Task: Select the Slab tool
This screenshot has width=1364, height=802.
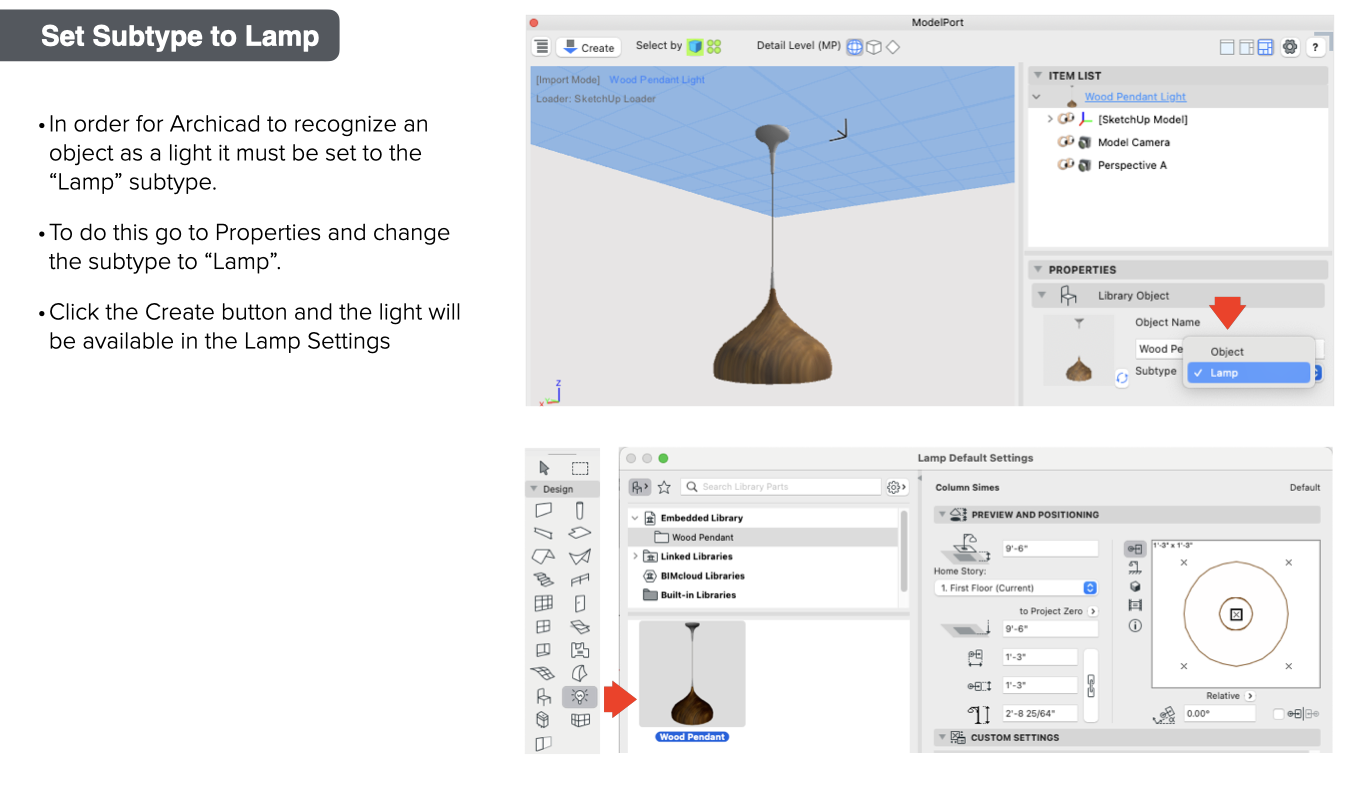Action: point(580,533)
